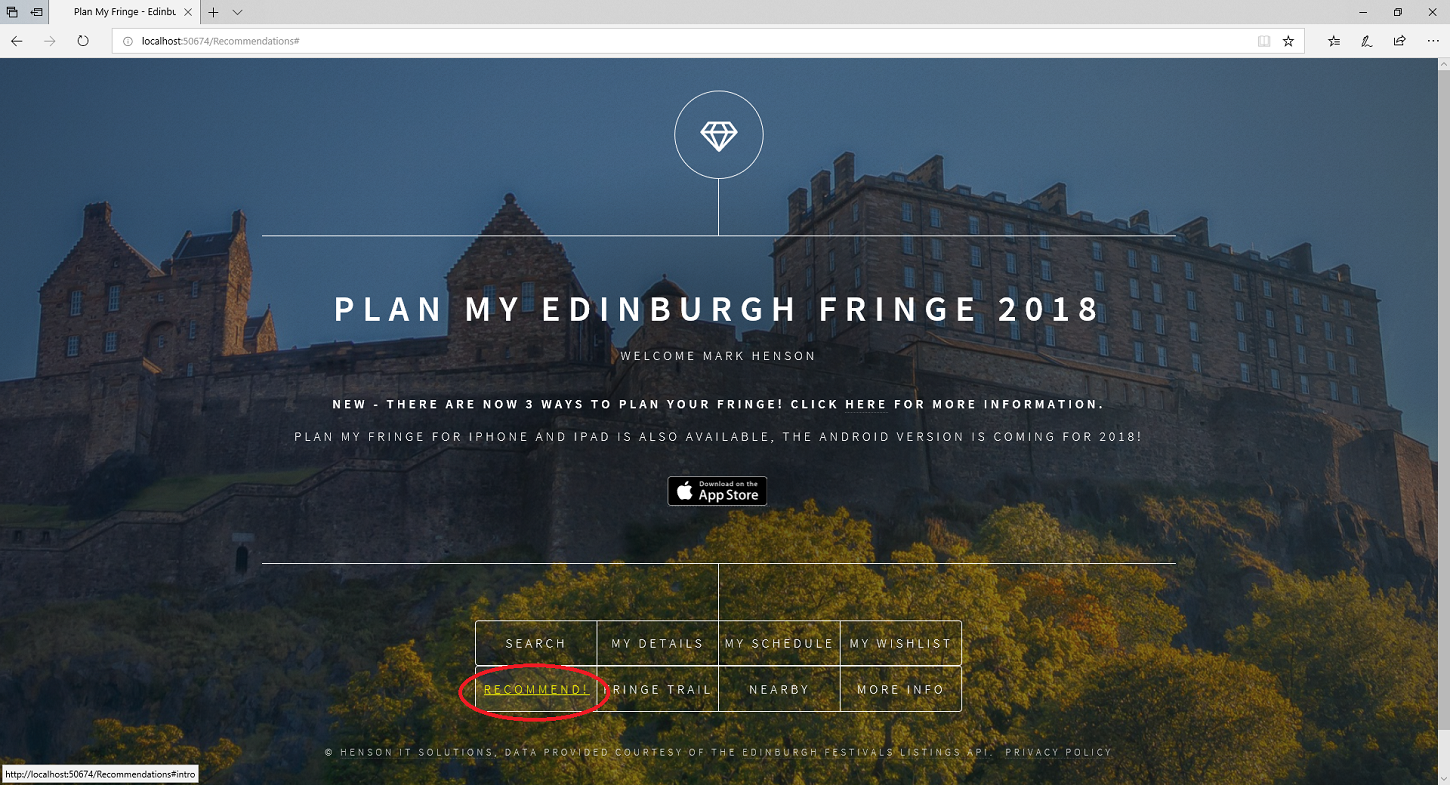Close the Plan My Fringe tab
The height and width of the screenshot is (785, 1450).
188,12
